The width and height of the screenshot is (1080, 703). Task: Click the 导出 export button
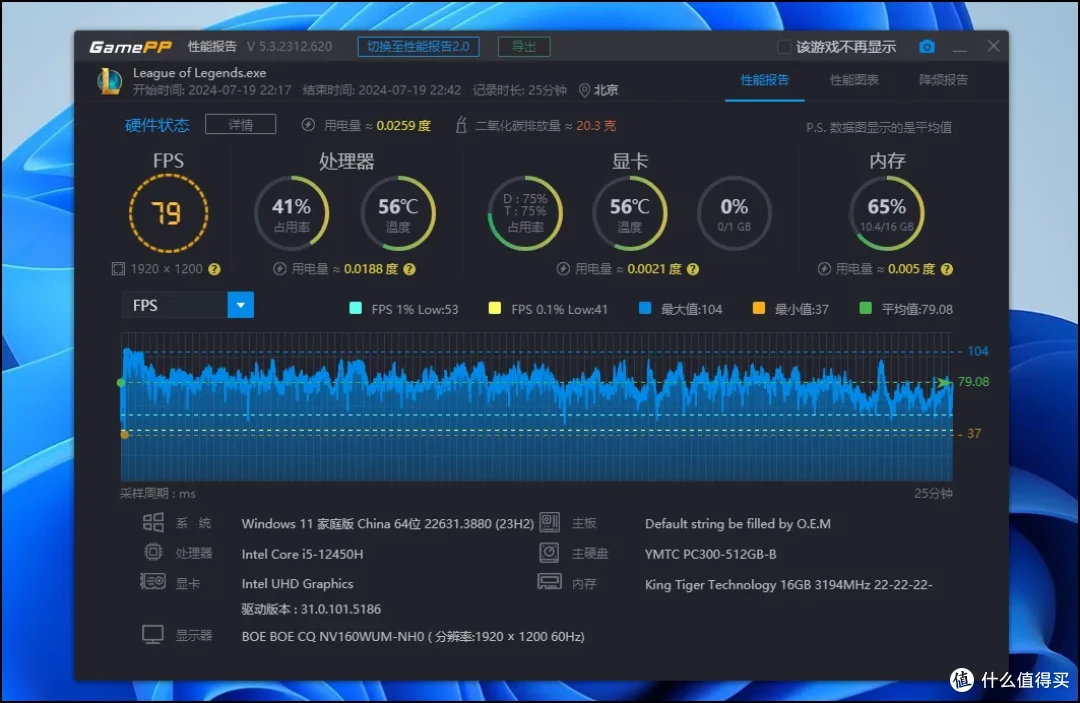pyautogui.click(x=524, y=47)
